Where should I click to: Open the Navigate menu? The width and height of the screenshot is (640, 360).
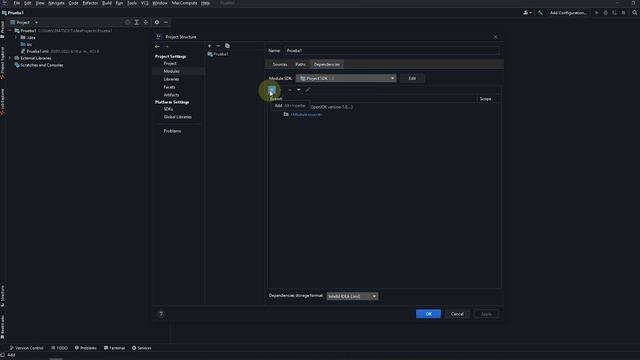[x=56, y=3]
